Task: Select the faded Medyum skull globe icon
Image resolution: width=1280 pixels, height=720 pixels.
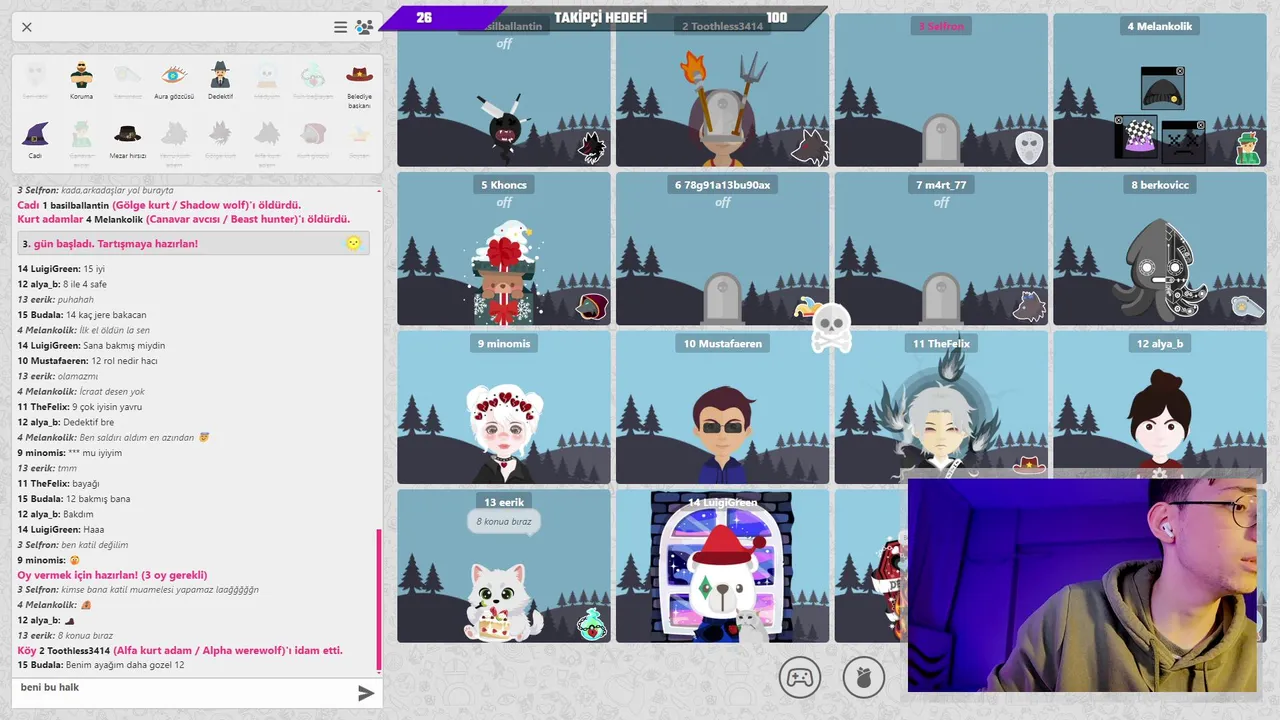Action: click(266, 75)
